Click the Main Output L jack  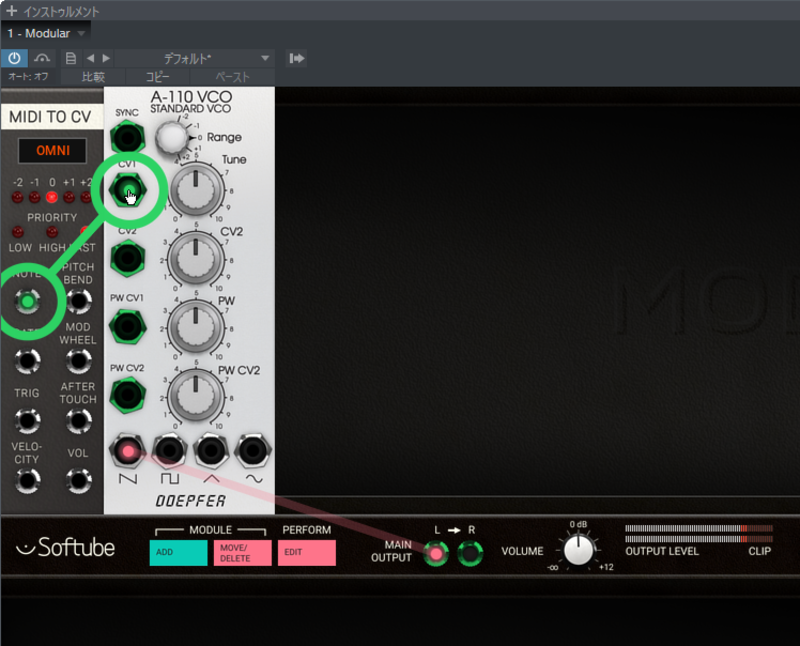[436, 553]
